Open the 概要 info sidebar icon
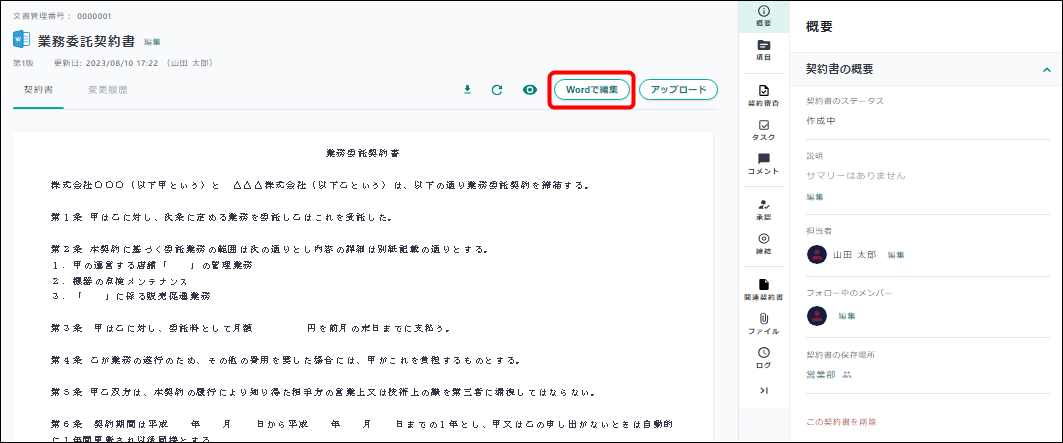1063x443 pixels. pos(764,15)
